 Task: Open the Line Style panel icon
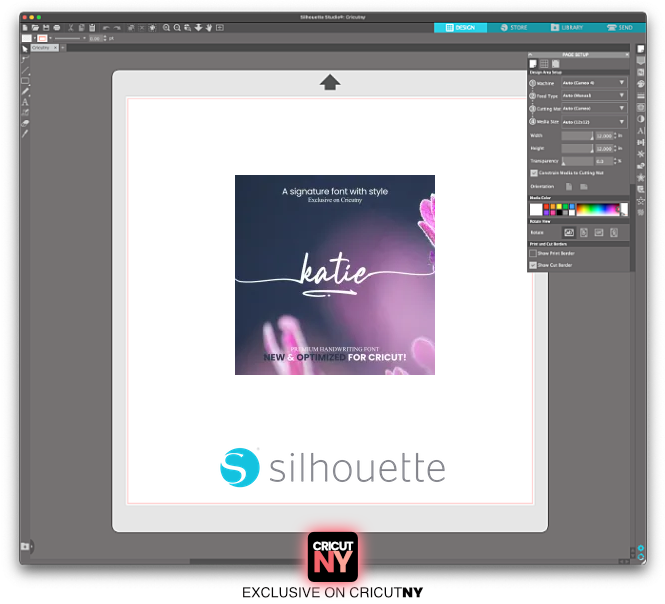pos(640,95)
